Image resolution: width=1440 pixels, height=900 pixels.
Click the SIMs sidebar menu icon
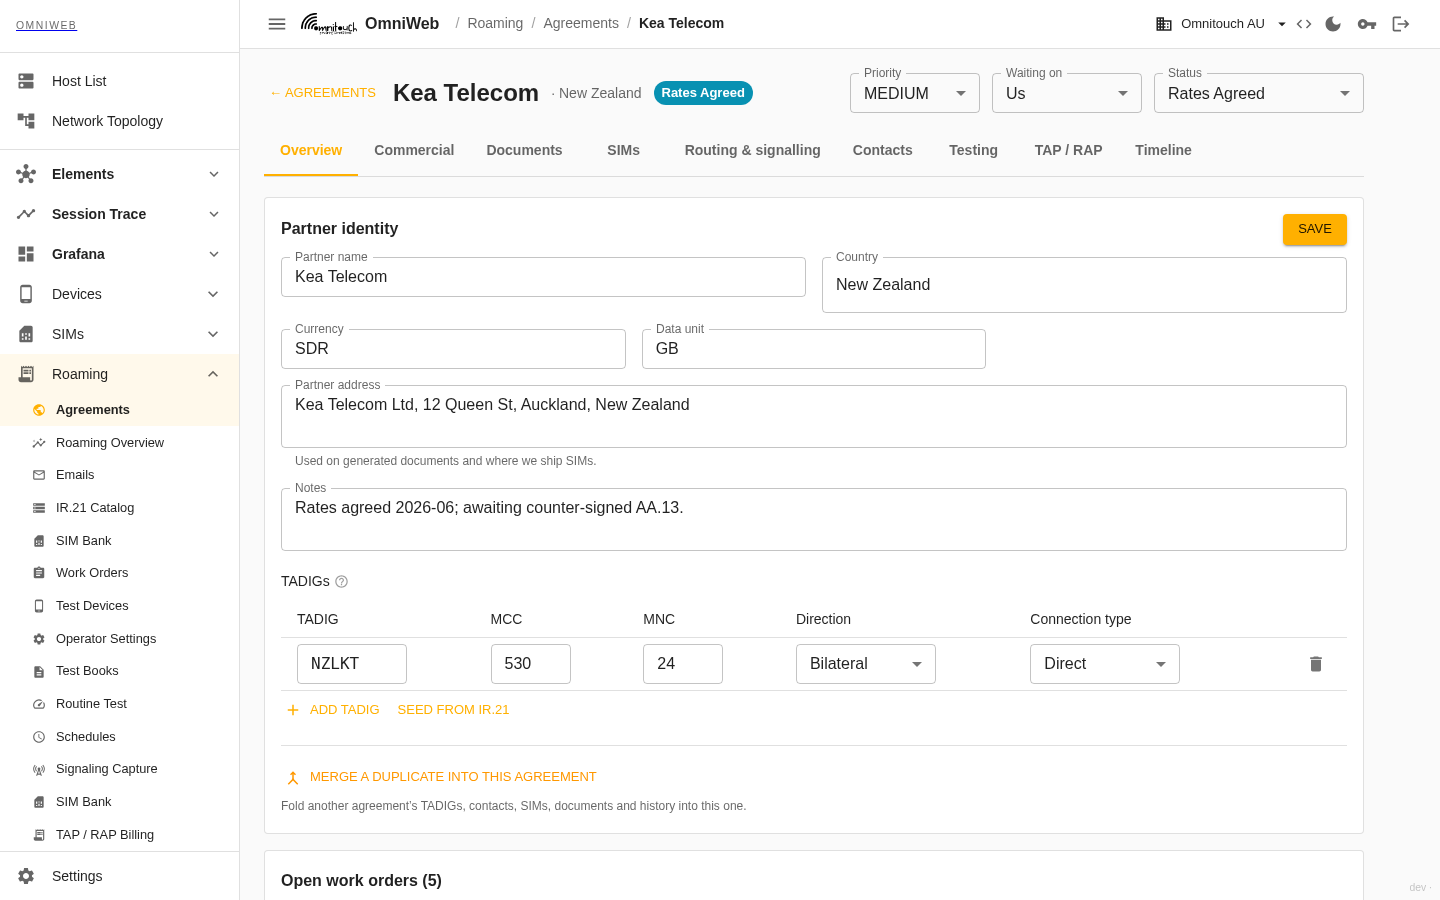(26, 334)
